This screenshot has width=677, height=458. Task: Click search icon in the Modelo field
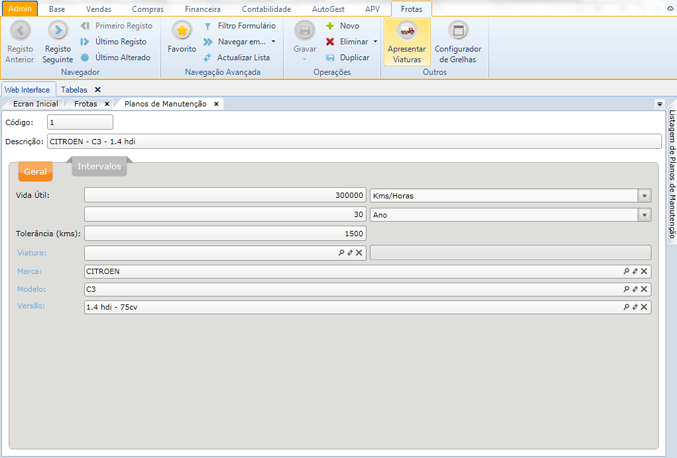(x=626, y=289)
